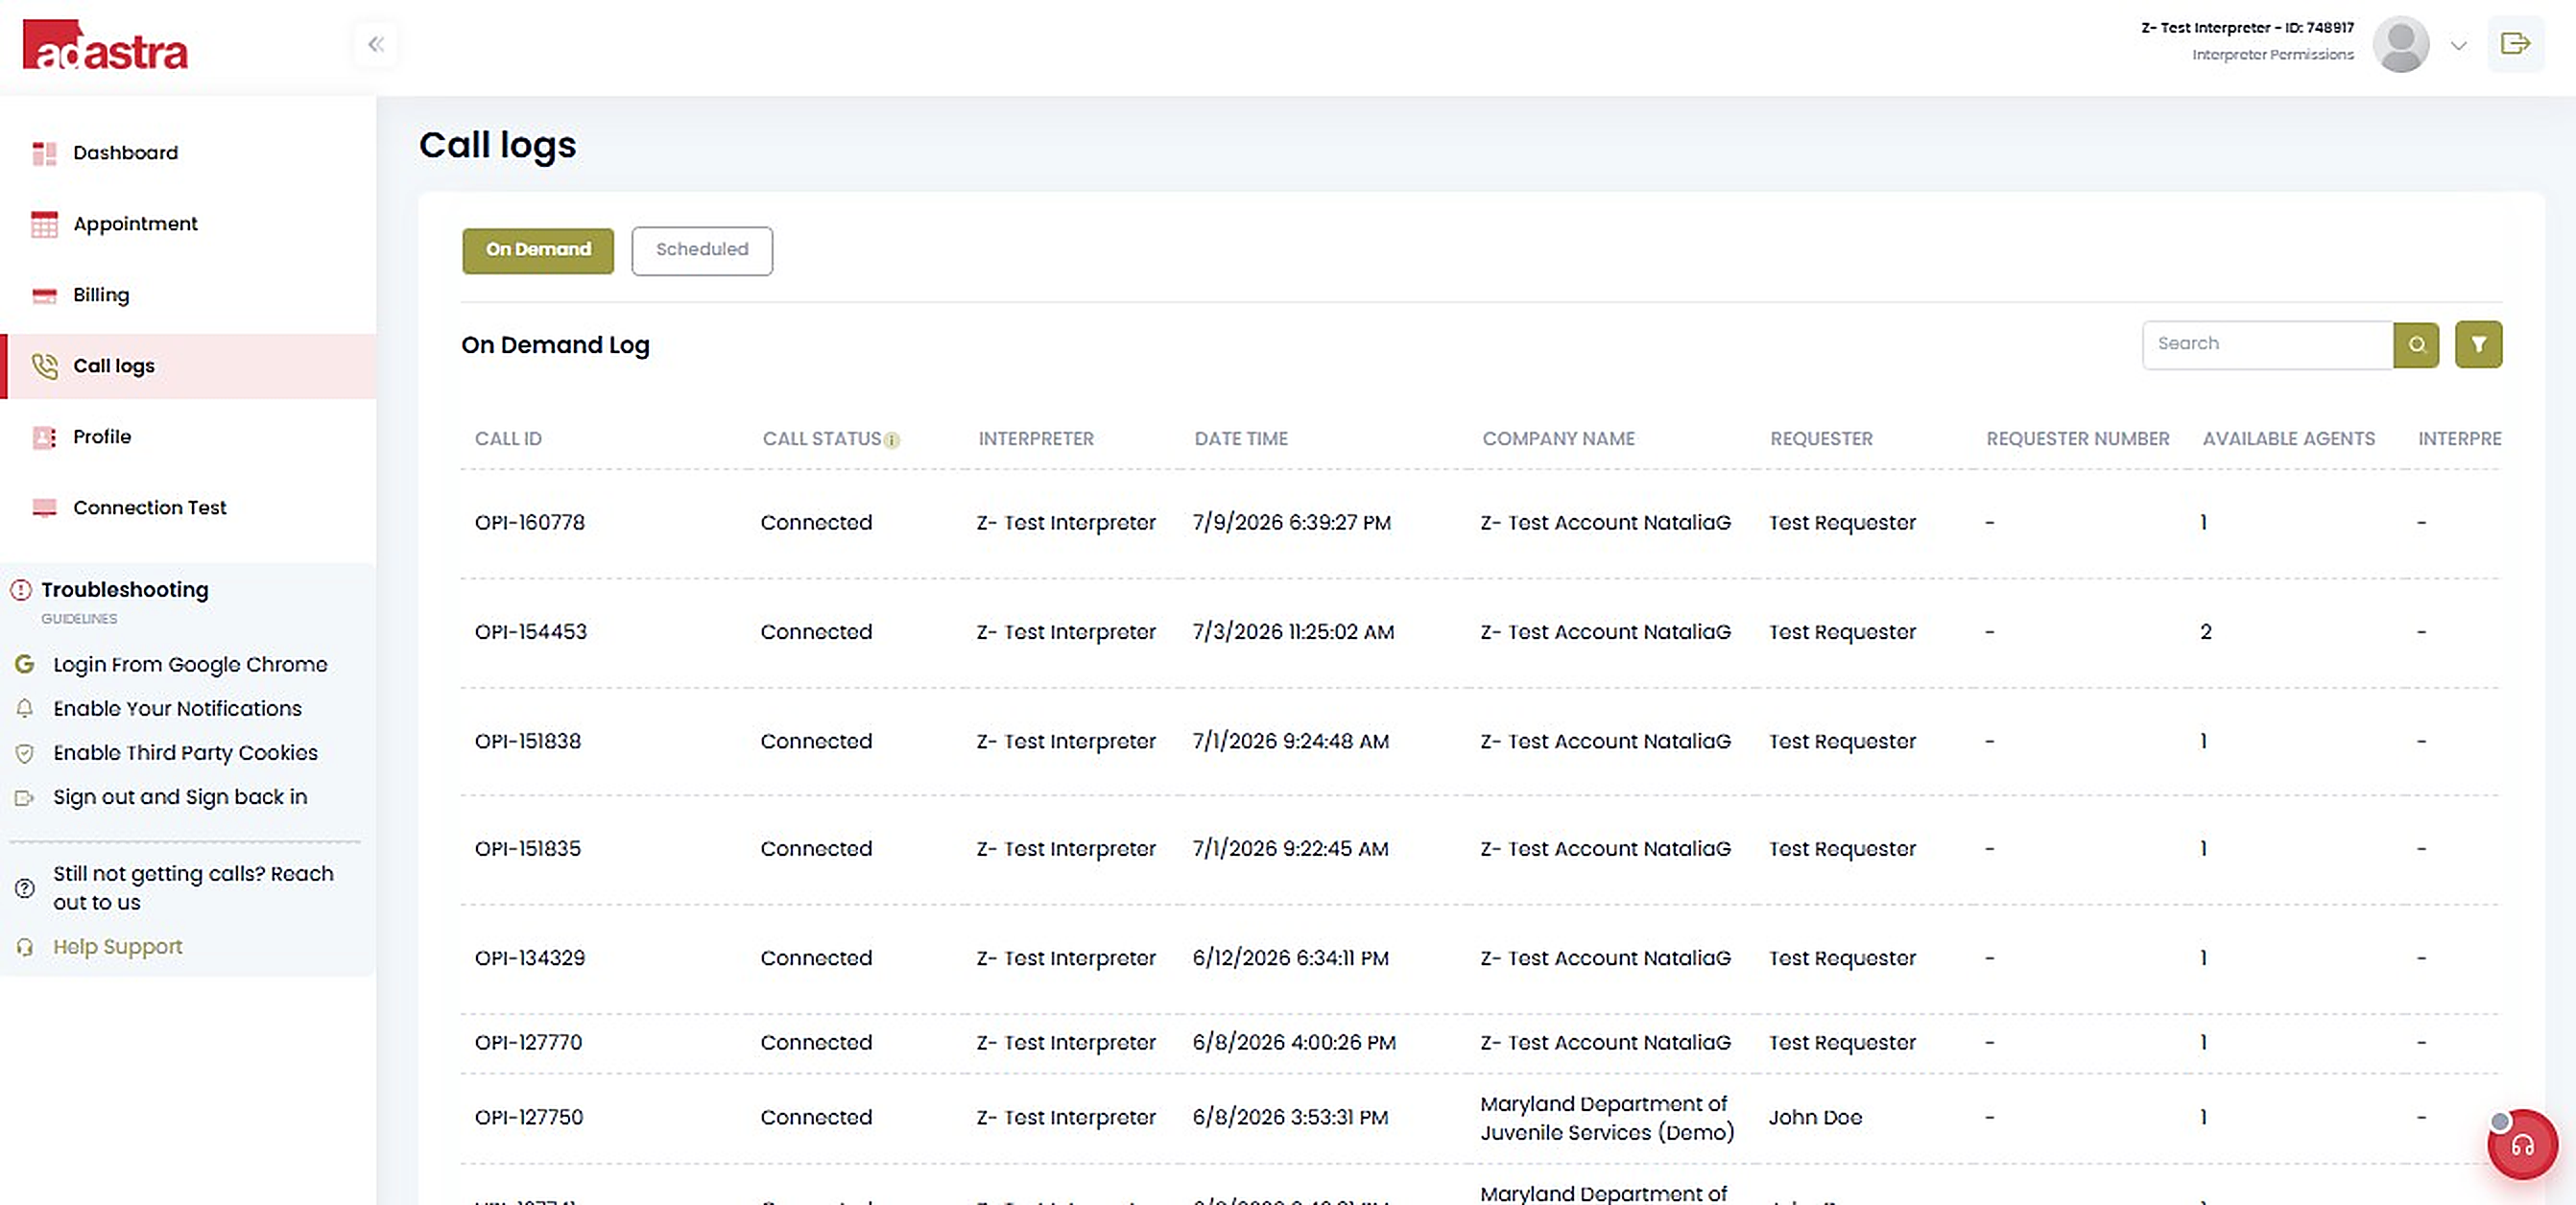Select call ID OPI-151835
The height and width of the screenshot is (1205, 2576).
coord(528,849)
